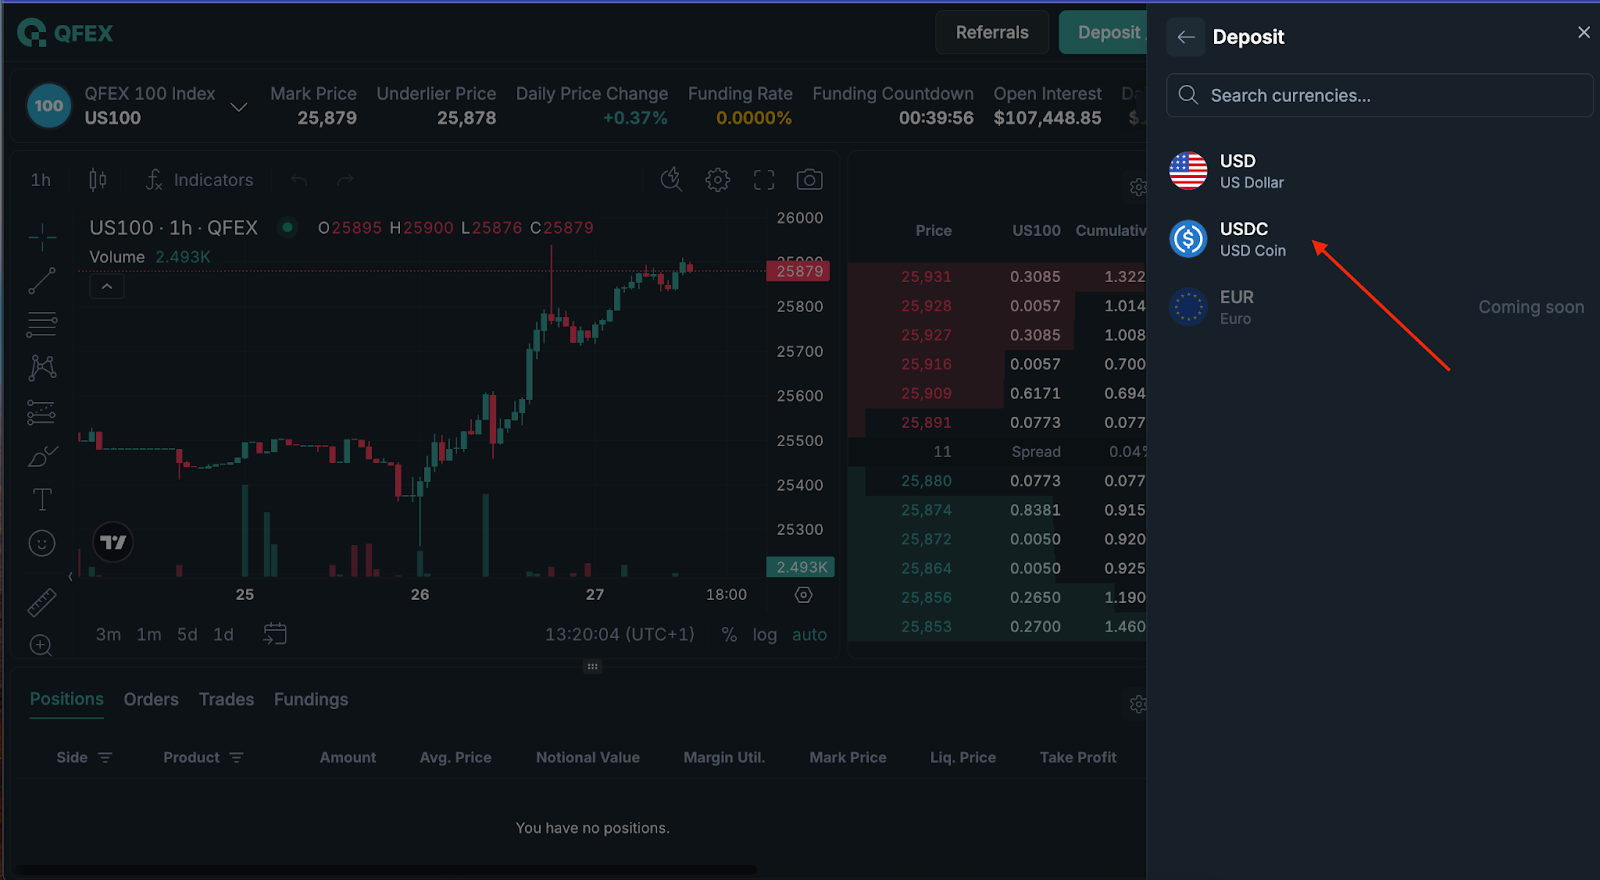Open the chart alert/quick search icon
The image size is (1600, 880).
click(x=671, y=180)
